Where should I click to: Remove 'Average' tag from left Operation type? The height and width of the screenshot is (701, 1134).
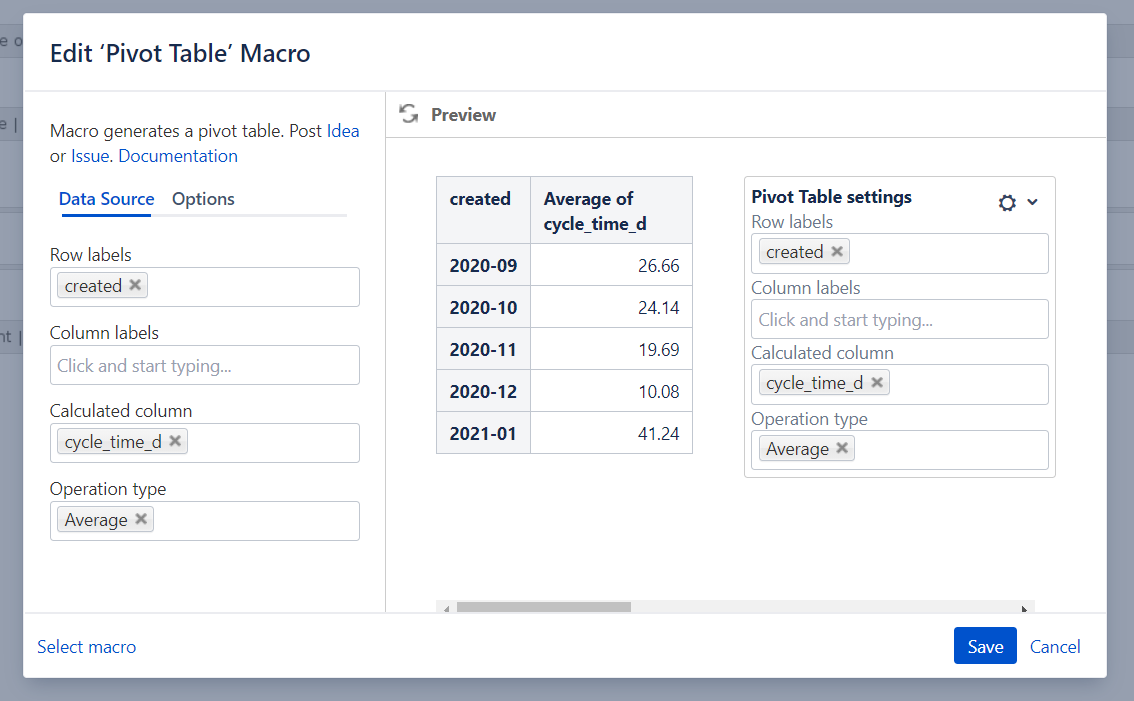[x=141, y=519]
